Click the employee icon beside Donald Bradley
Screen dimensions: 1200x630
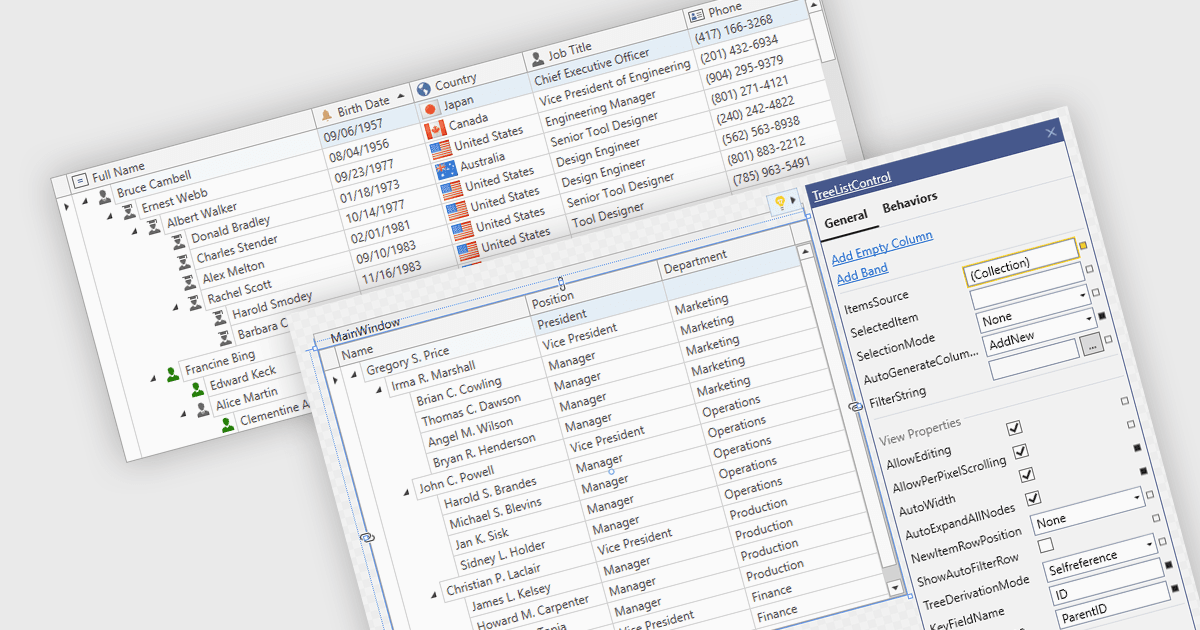point(178,243)
